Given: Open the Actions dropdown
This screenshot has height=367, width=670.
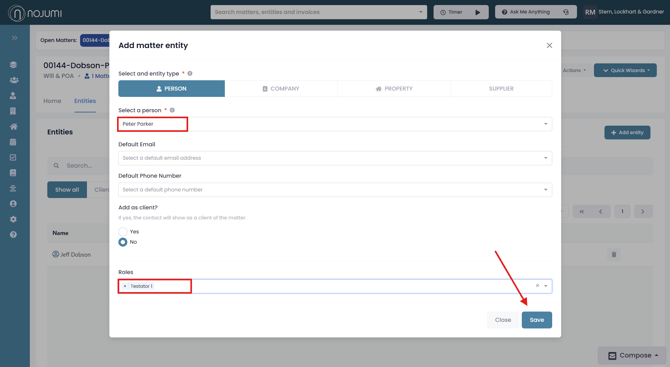Looking at the screenshot, I should (x=574, y=70).
